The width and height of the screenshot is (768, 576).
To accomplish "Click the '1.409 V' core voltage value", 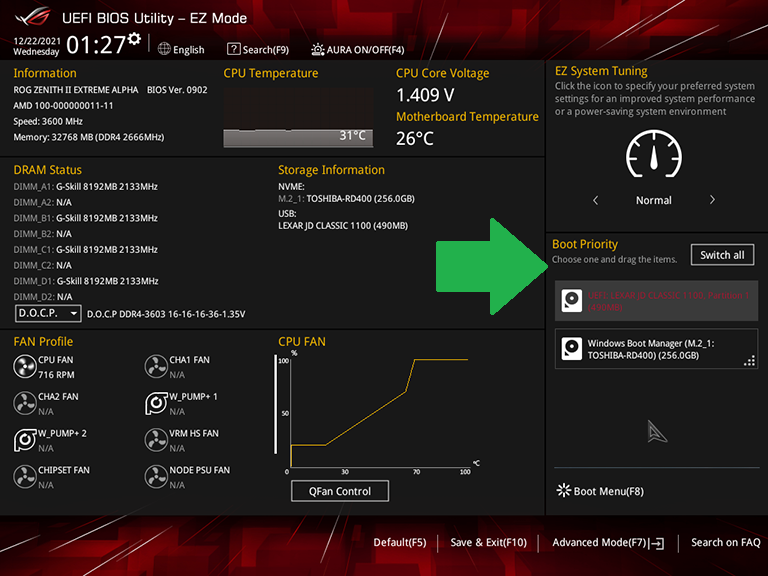I will pyautogui.click(x=425, y=95).
